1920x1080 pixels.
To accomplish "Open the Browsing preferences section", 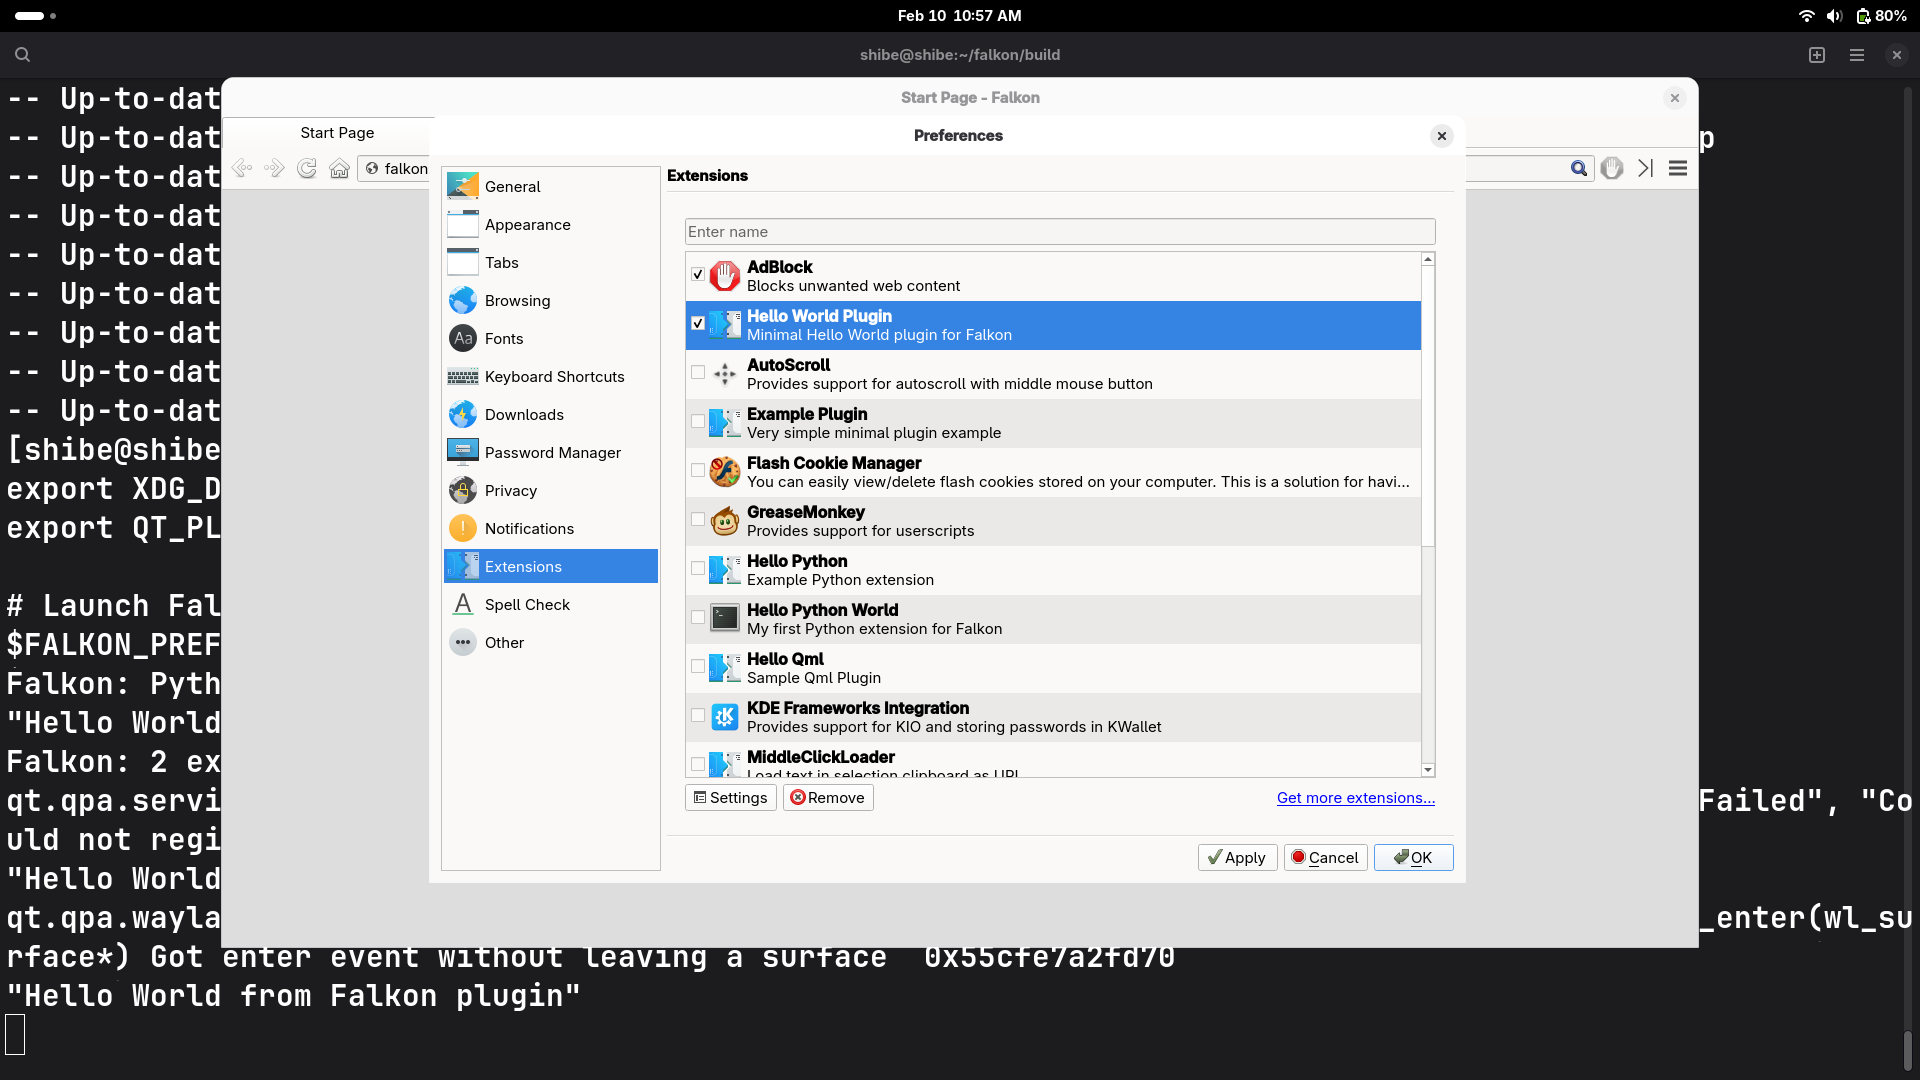I will [x=517, y=300].
